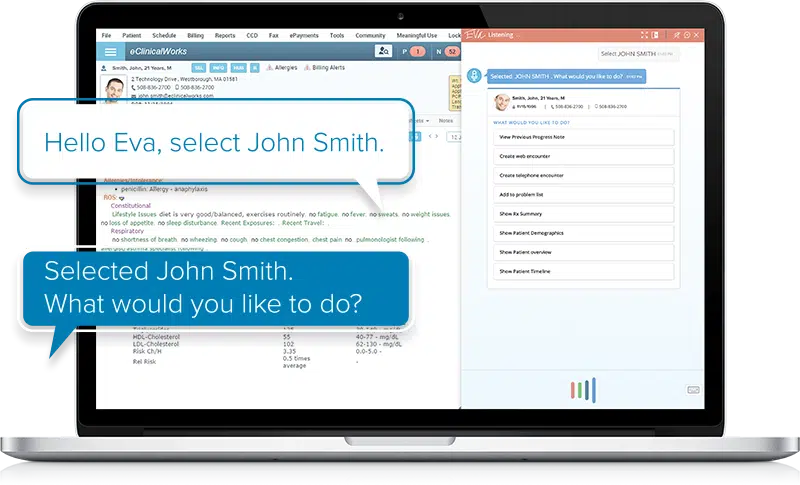Click 'Smith, John, 21 Years, M' in Eva card

pos(538,98)
